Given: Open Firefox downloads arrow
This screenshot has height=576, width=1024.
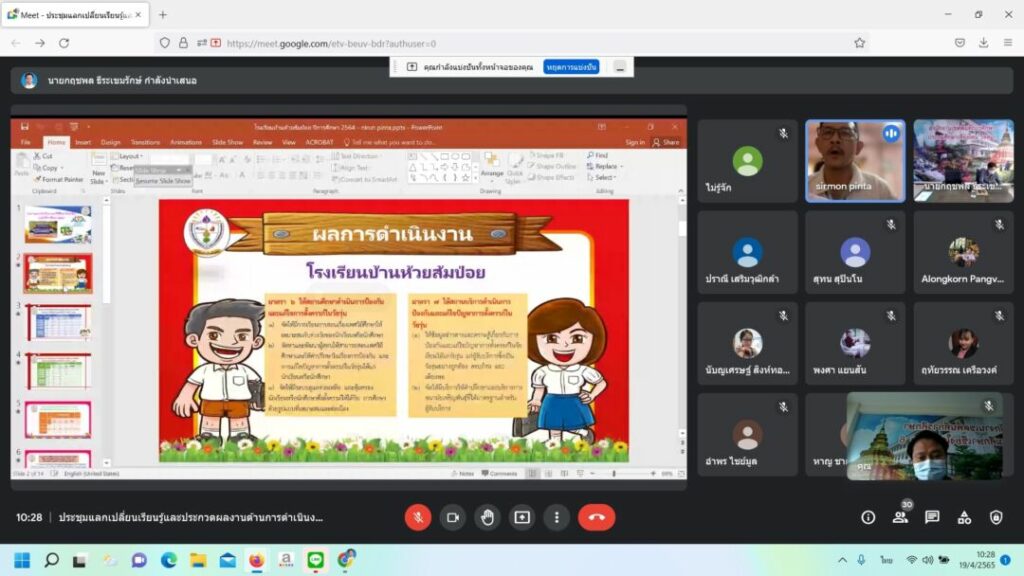Looking at the screenshot, I should point(984,43).
